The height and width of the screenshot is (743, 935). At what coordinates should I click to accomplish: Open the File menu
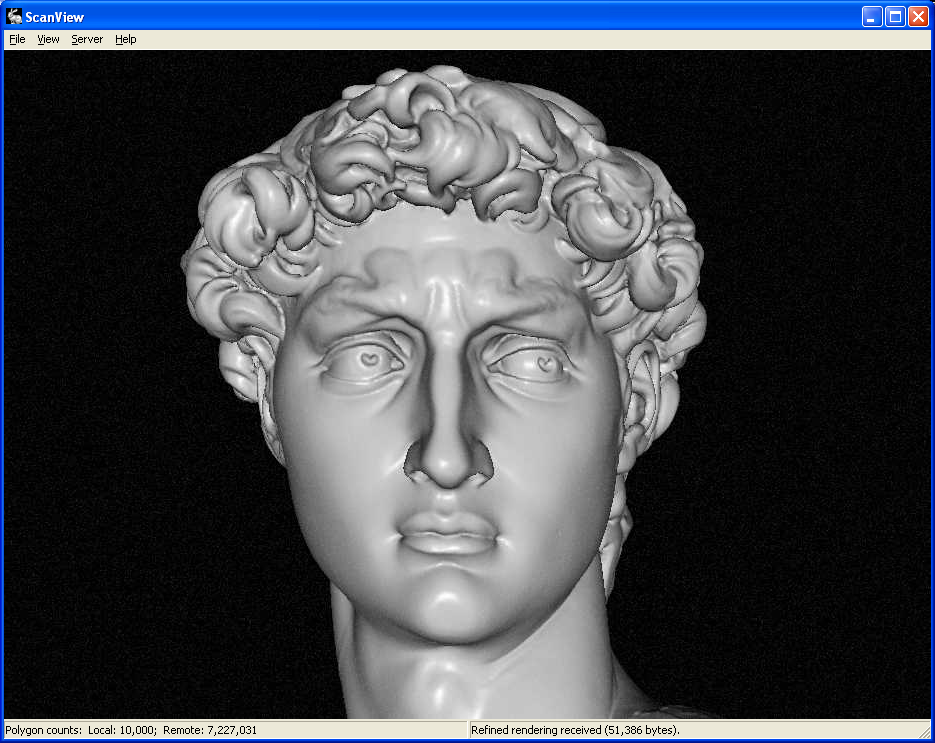(17, 39)
